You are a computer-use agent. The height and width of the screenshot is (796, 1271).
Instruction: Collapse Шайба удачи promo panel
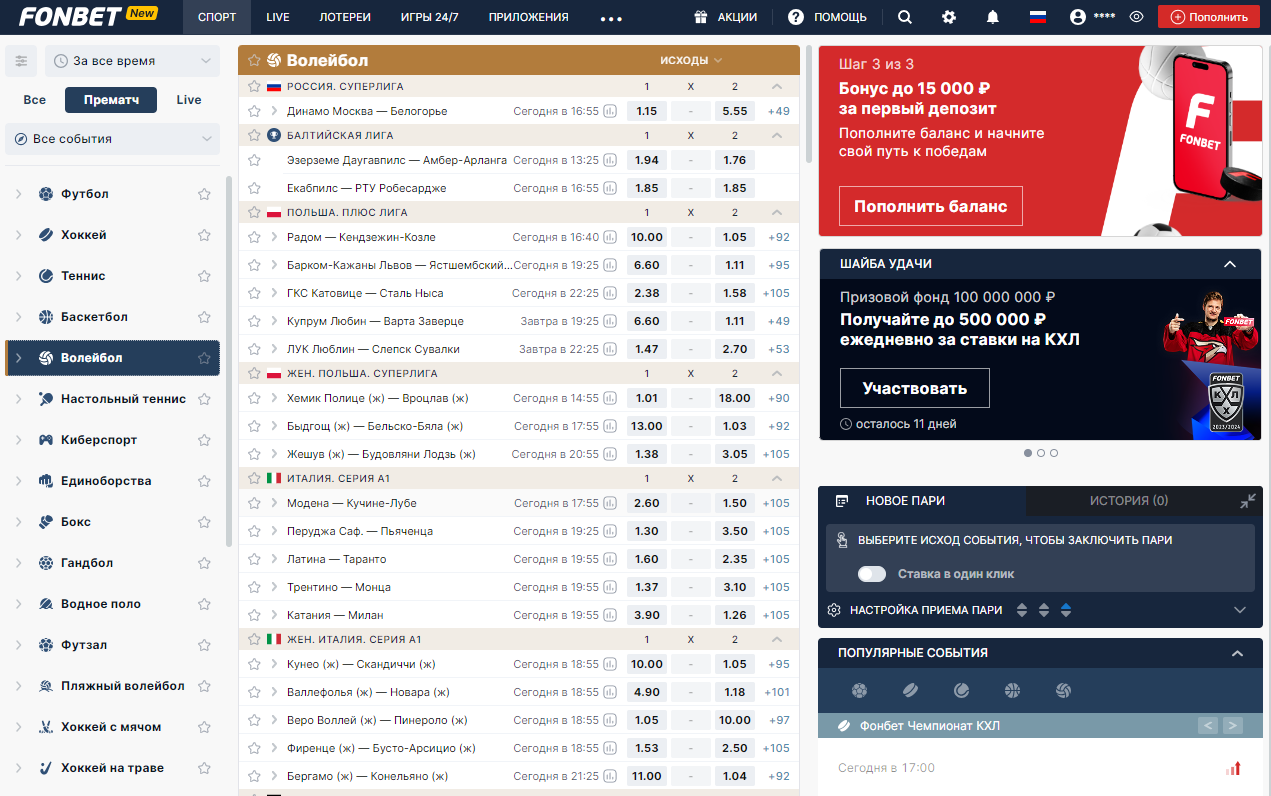tap(1230, 264)
